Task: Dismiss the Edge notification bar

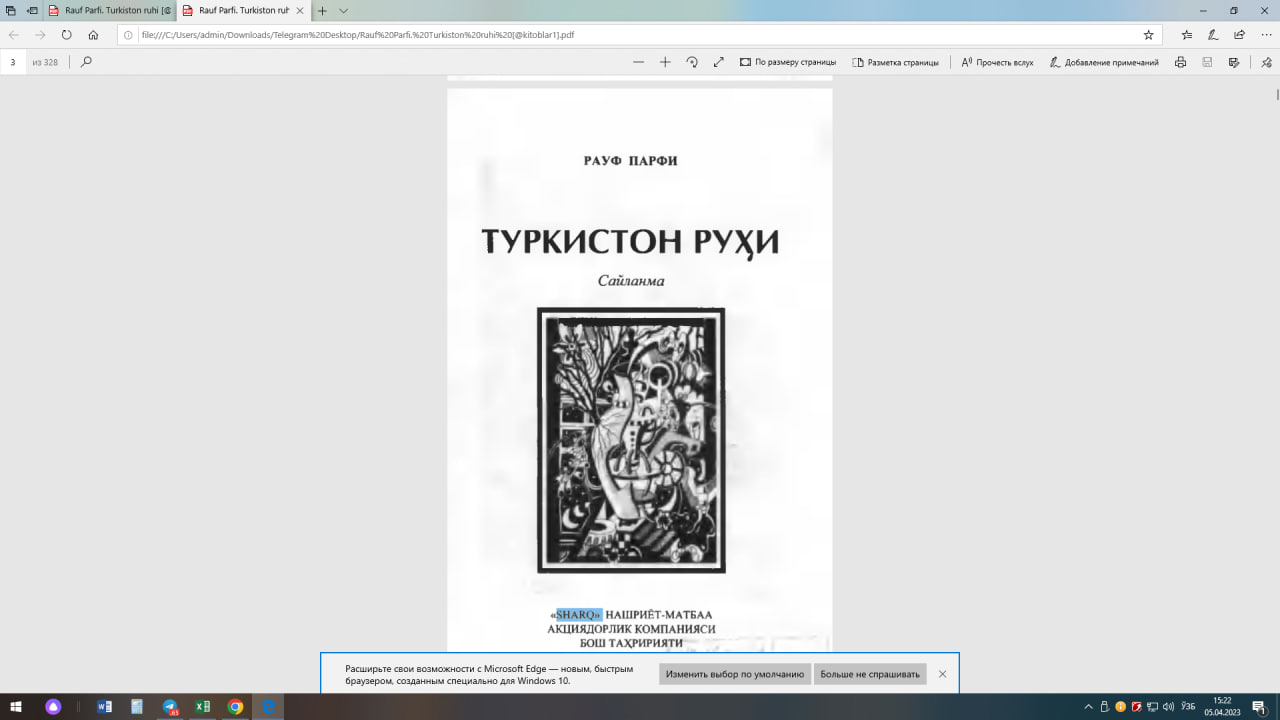Action: point(942,674)
